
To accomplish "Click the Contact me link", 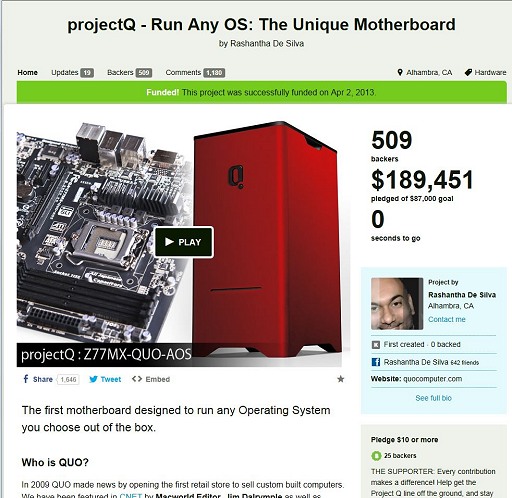I will 446,319.
